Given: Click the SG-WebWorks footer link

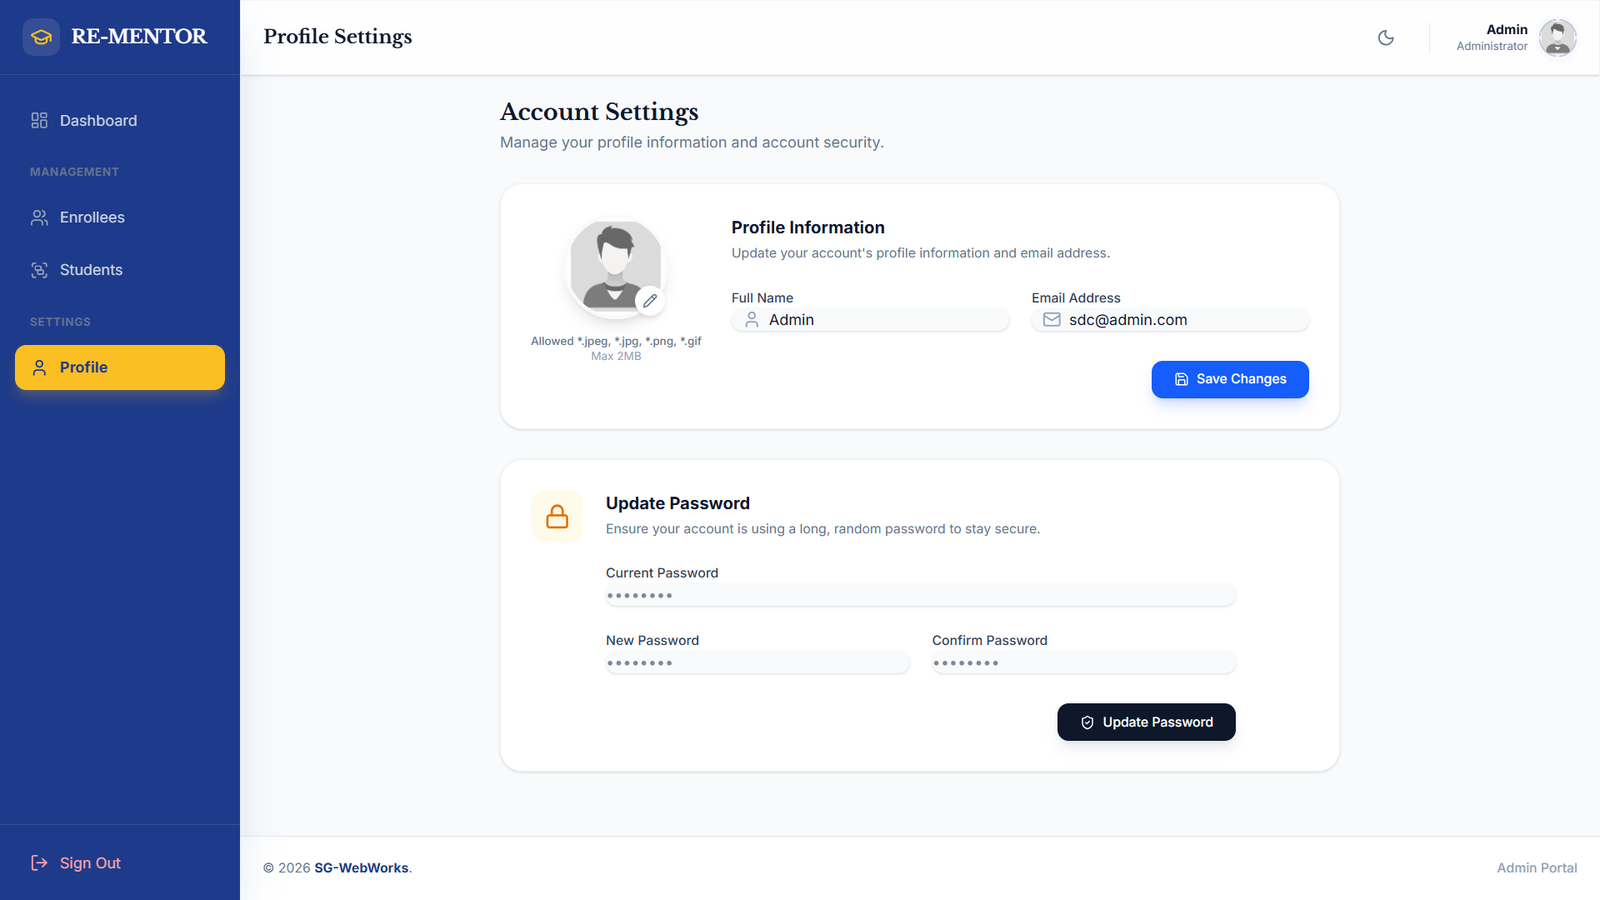Looking at the screenshot, I should tap(361, 868).
